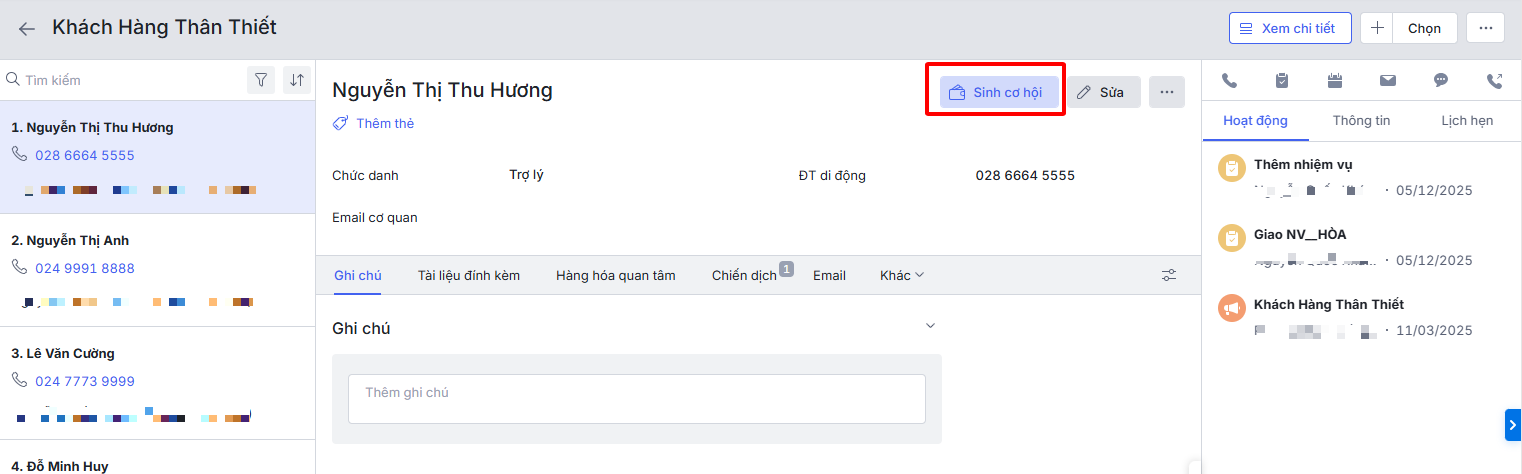Click the Thêm thẻ link

point(374,123)
